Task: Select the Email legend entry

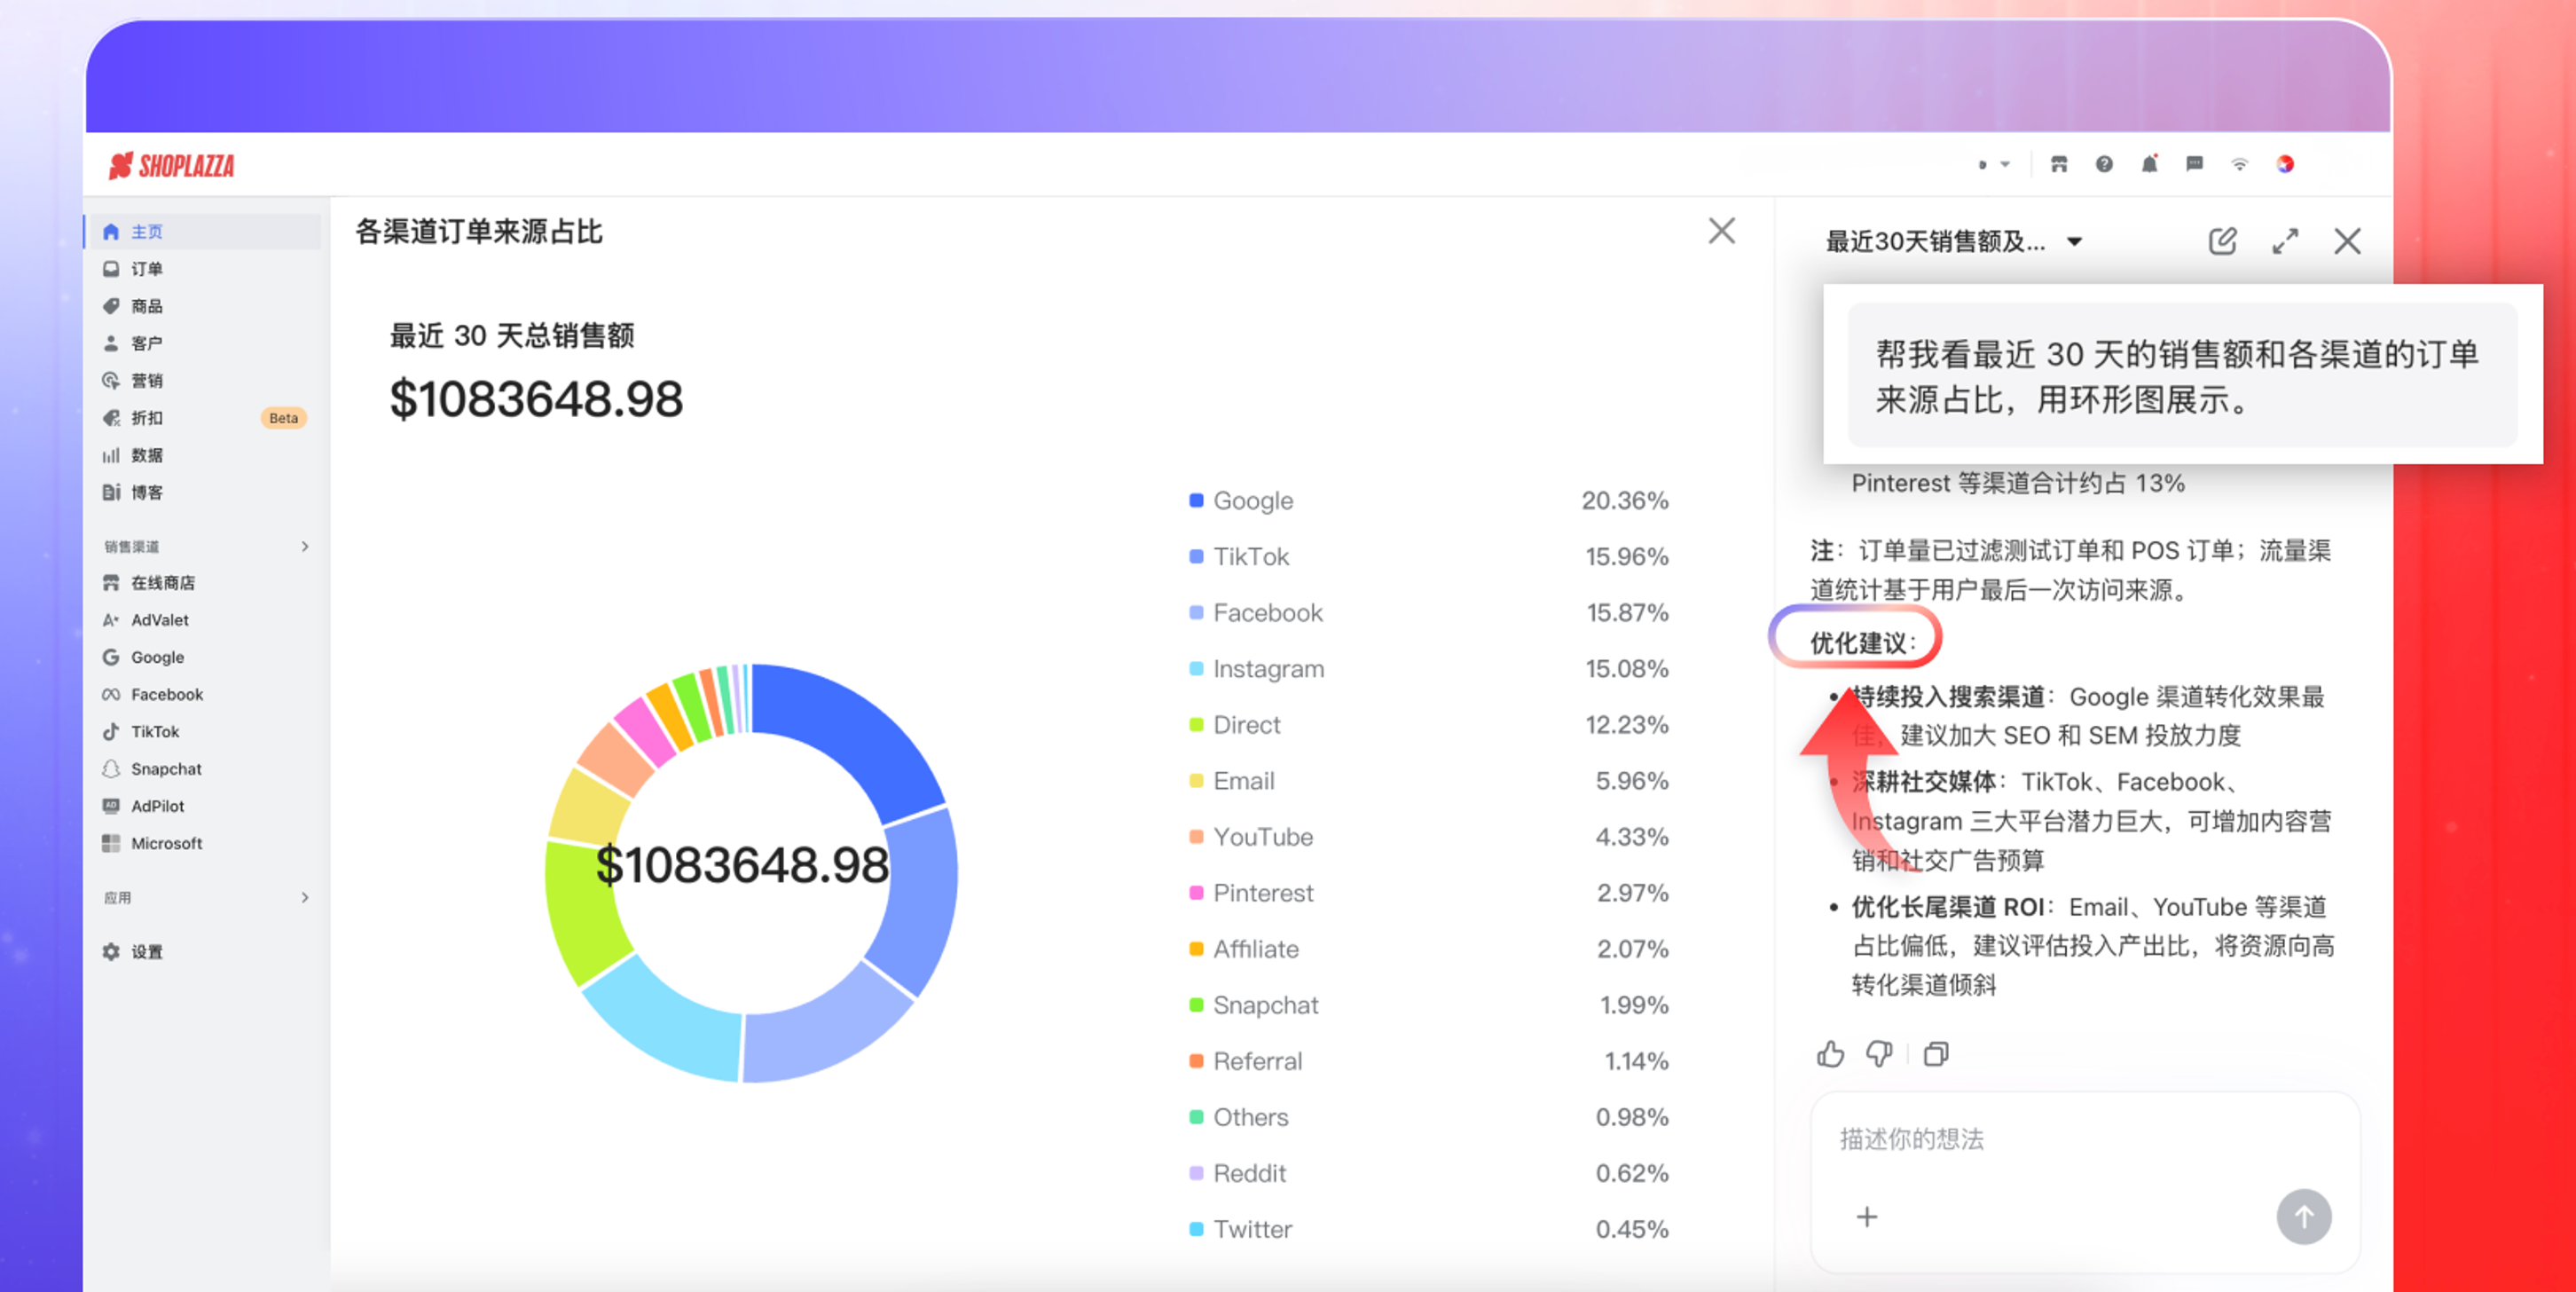Action: coord(1429,780)
